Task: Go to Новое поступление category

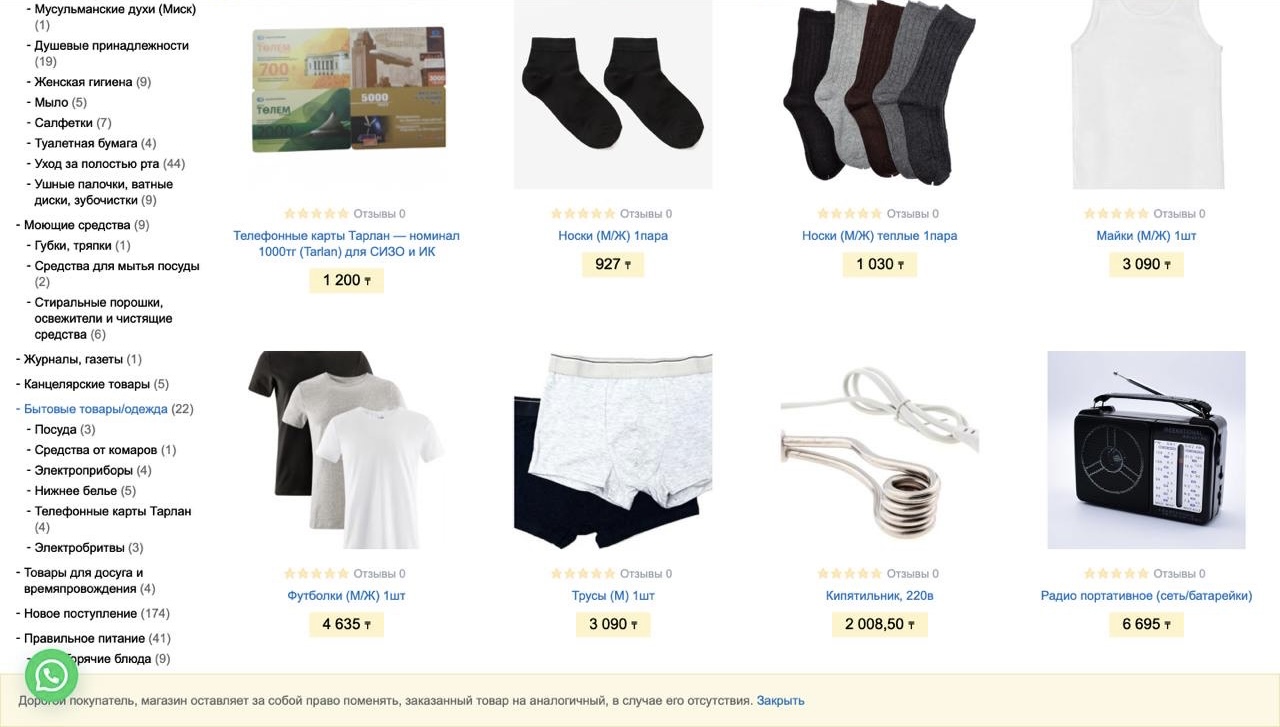Action: click(x=80, y=613)
